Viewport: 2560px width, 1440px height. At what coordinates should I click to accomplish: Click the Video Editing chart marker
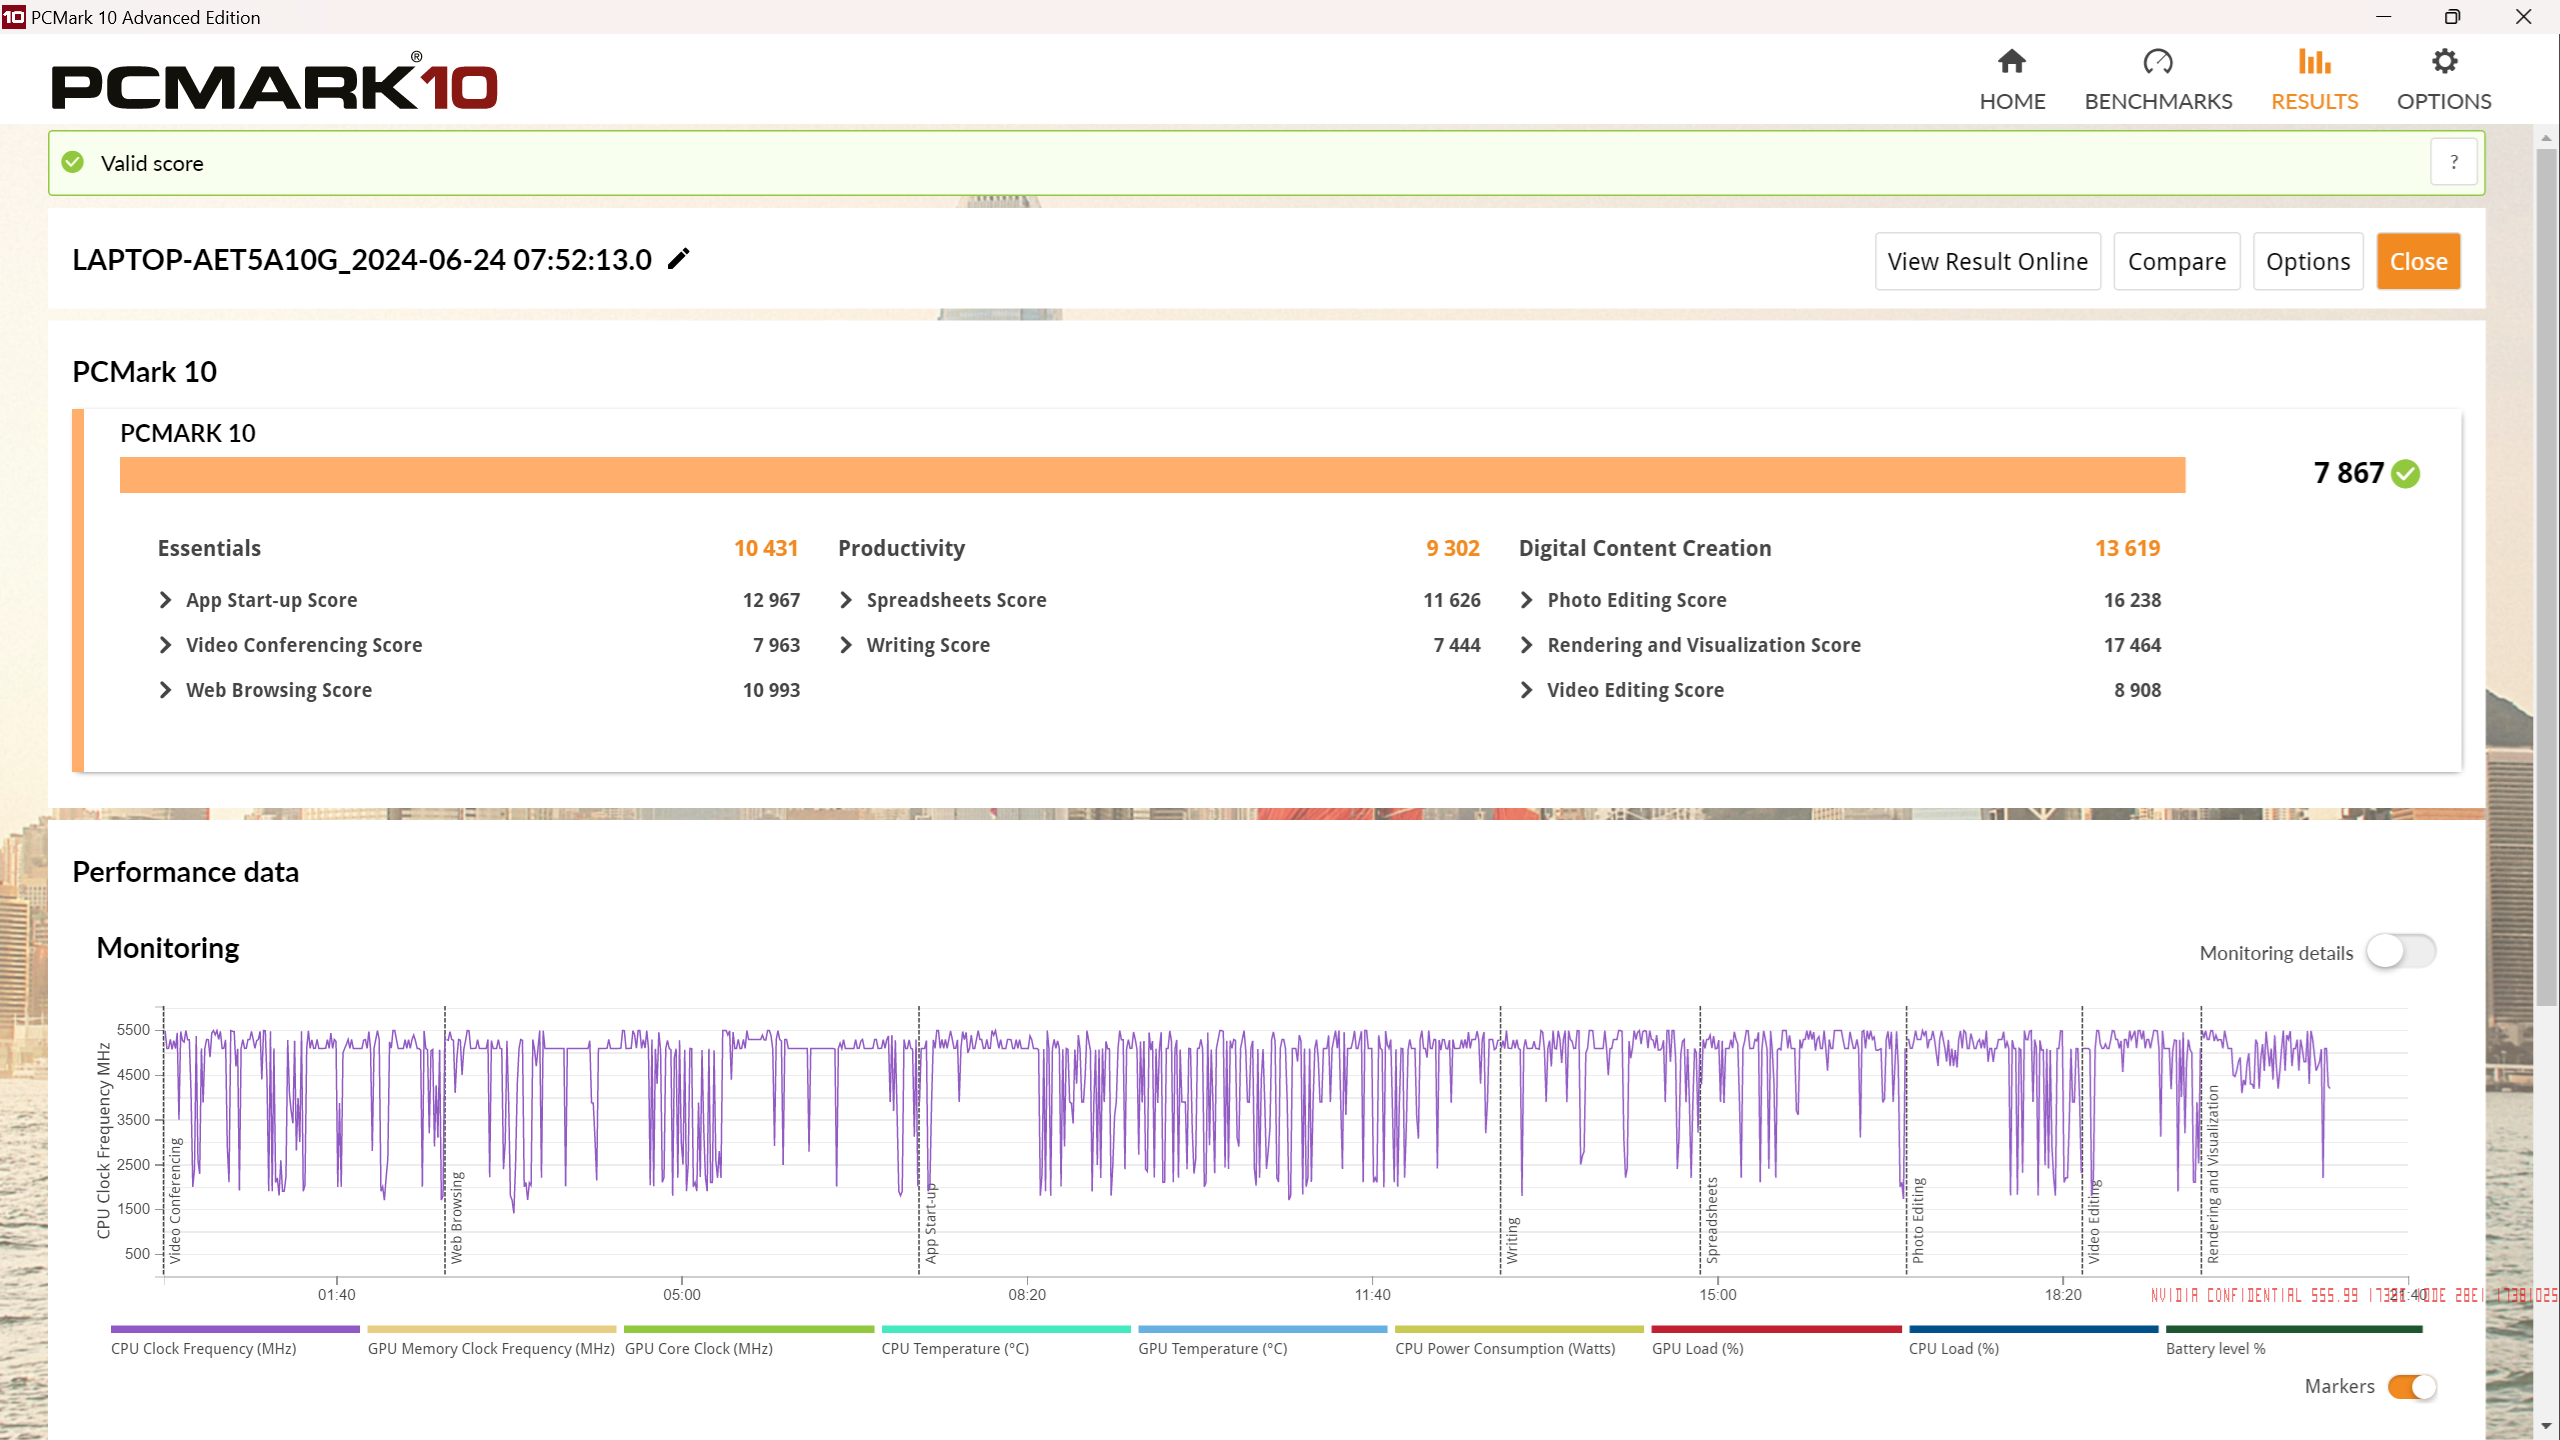[x=2094, y=1221]
